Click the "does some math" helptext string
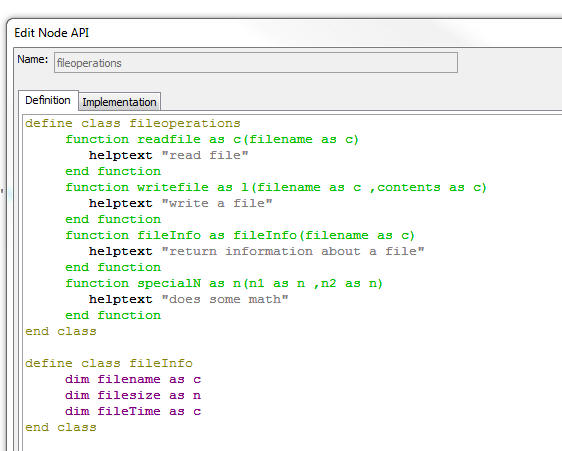 pos(224,299)
